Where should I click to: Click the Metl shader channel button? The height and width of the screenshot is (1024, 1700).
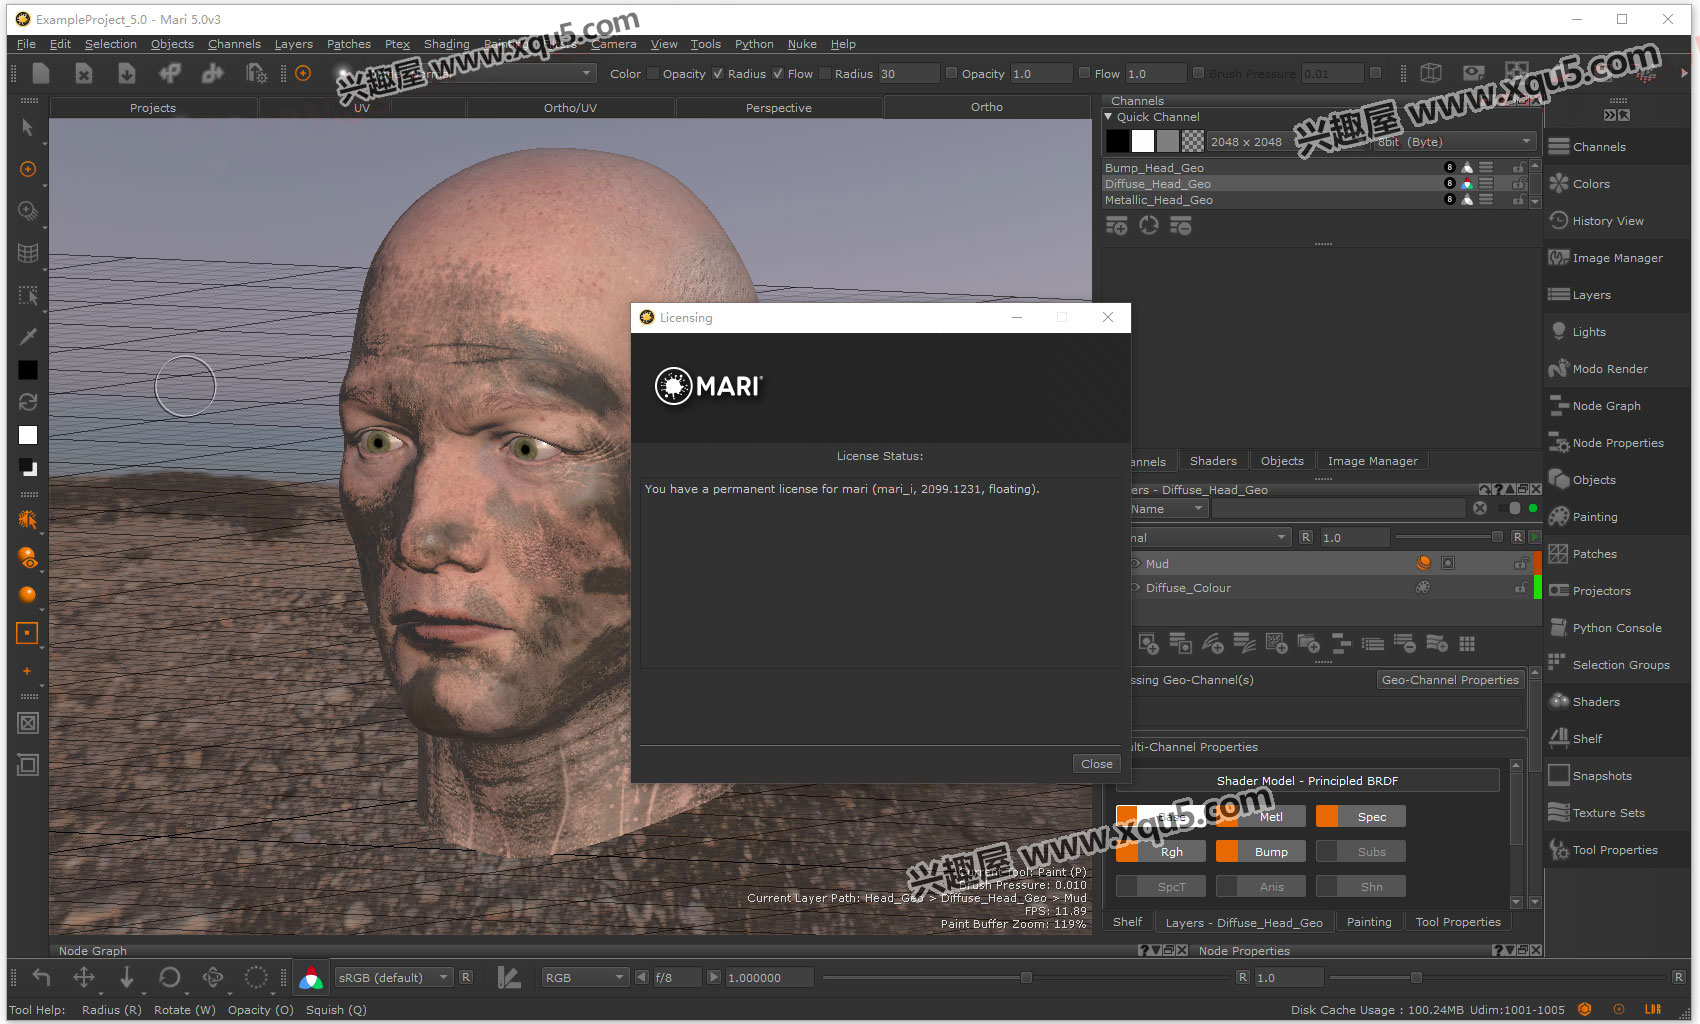click(x=1260, y=817)
